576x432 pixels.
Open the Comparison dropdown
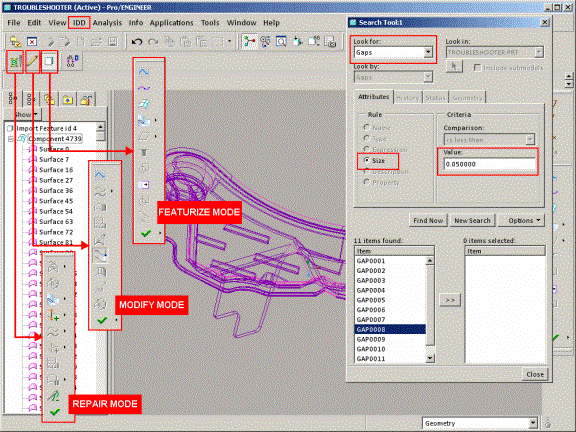click(x=530, y=140)
